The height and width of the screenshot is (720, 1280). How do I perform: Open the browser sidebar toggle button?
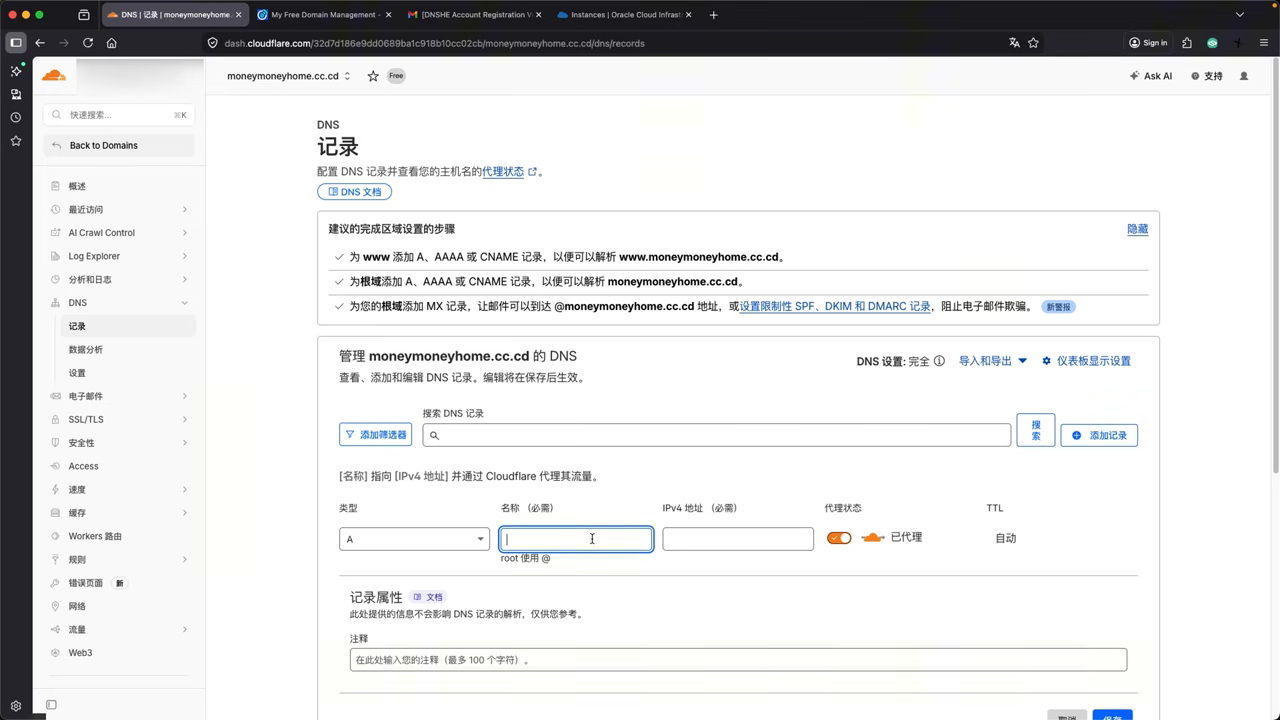pos(15,43)
